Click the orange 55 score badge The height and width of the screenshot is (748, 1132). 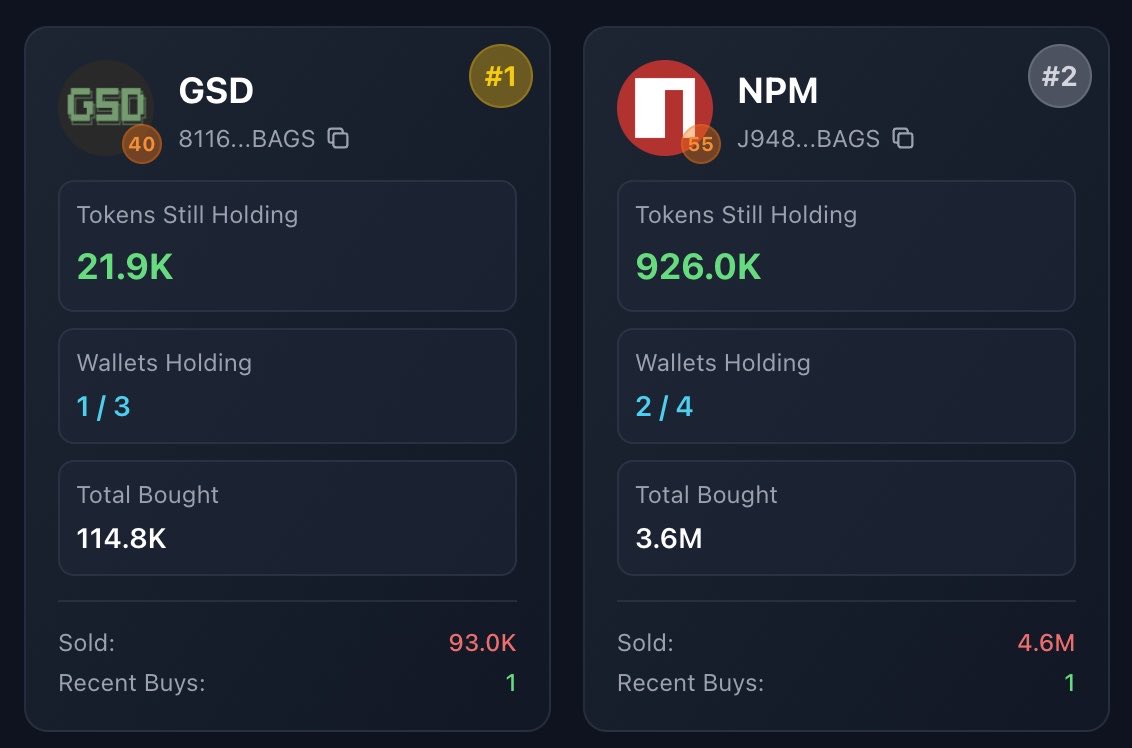700,144
